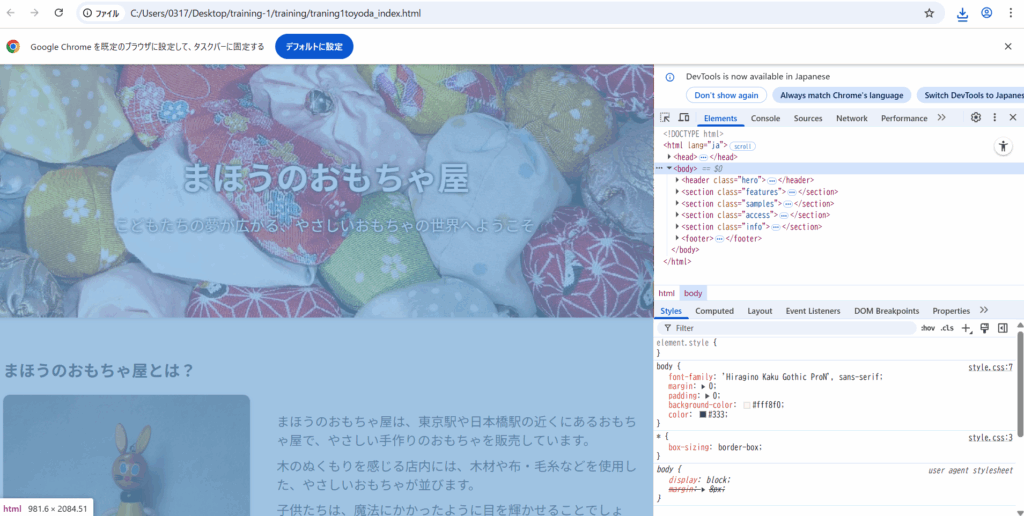Open the Chrome downloads icon

point(962,13)
